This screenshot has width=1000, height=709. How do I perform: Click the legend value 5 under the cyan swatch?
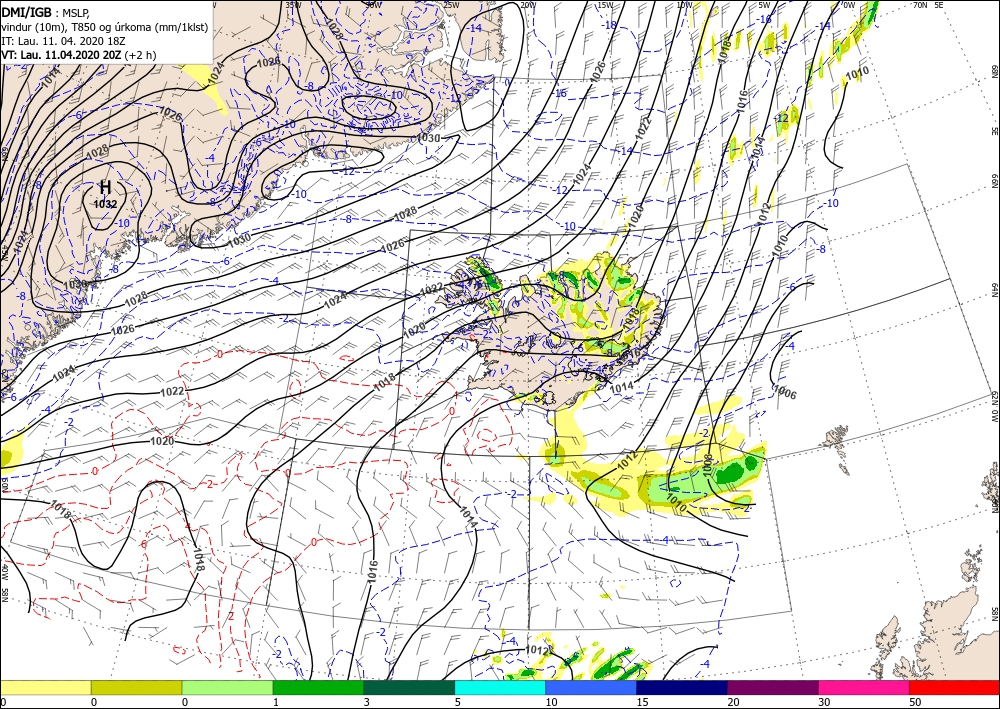(x=459, y=702)
